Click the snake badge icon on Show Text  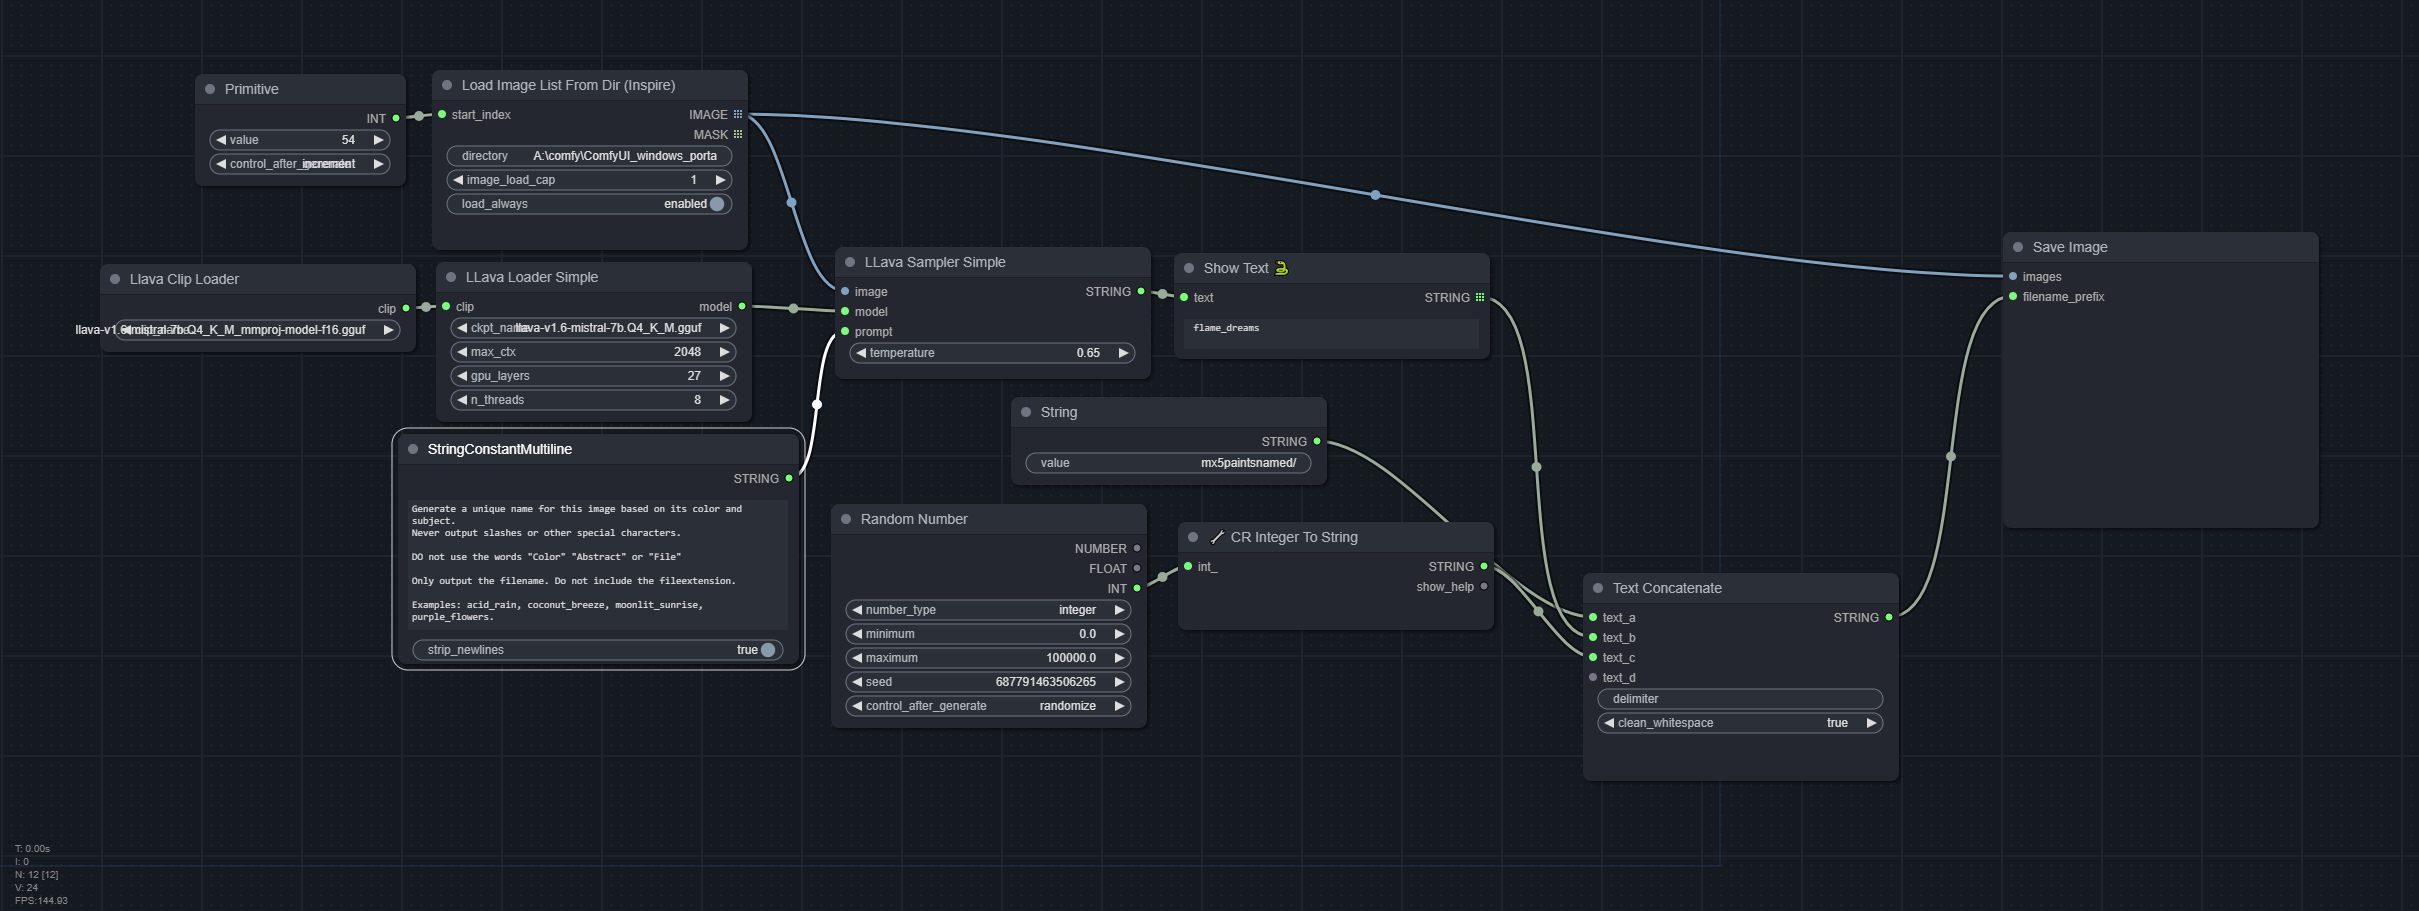pyautogui.click(x=1281, y=268)
